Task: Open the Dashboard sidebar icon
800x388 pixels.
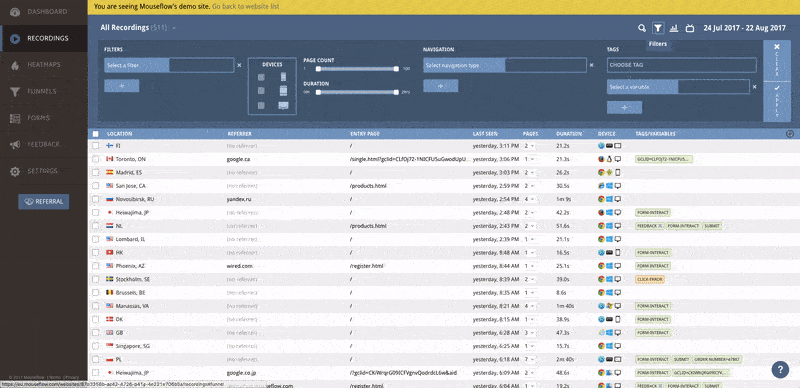Action: [x=15, y=12]
